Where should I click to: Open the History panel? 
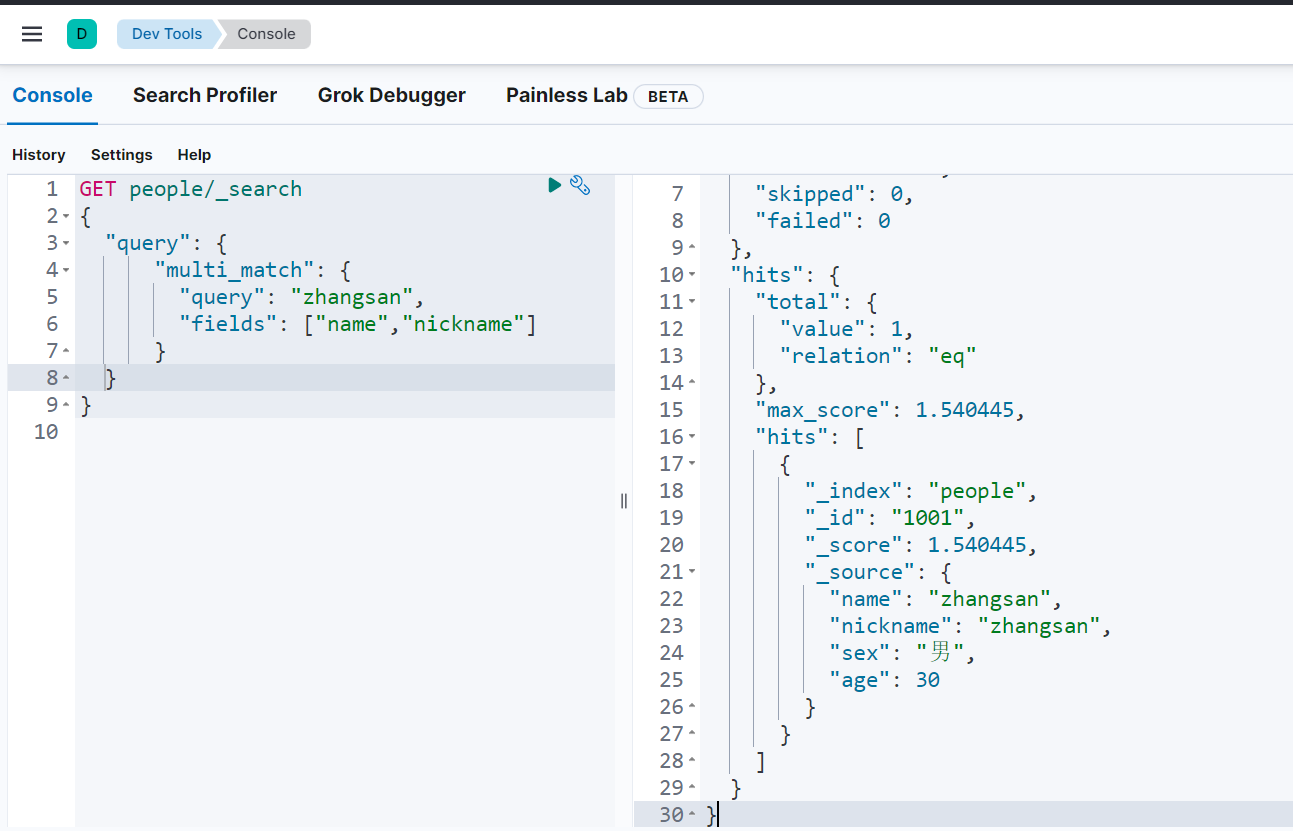coord(39,155)
